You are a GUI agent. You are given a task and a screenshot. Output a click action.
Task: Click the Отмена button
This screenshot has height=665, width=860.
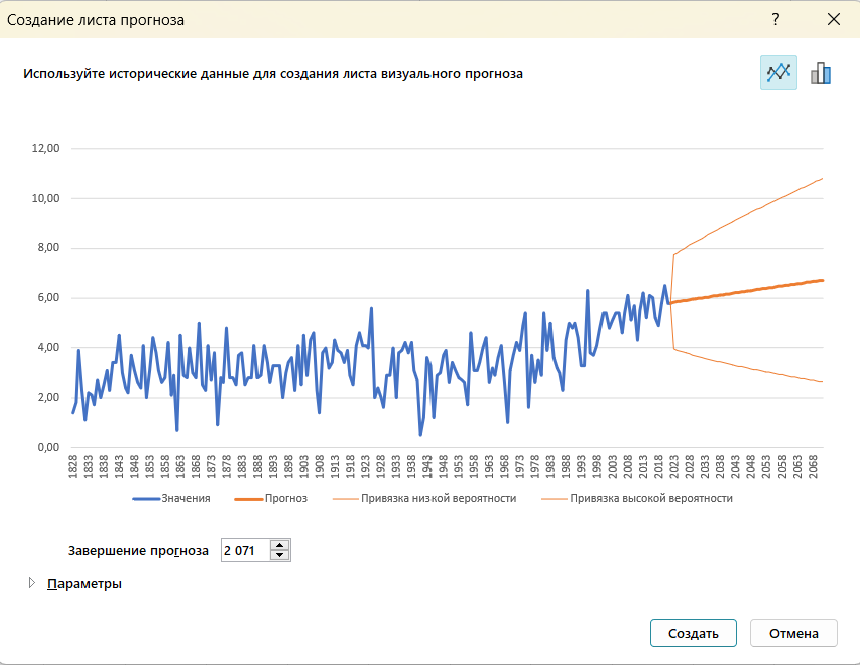(794, 633)
